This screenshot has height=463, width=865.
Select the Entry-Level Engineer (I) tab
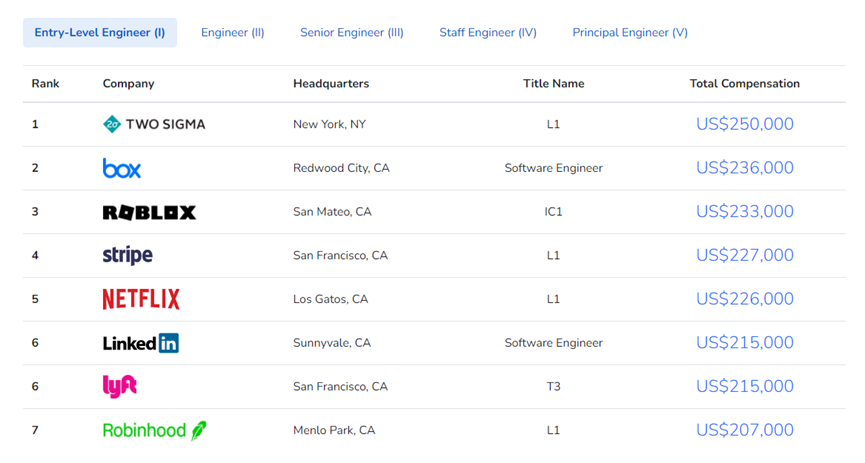coord(100,32)
